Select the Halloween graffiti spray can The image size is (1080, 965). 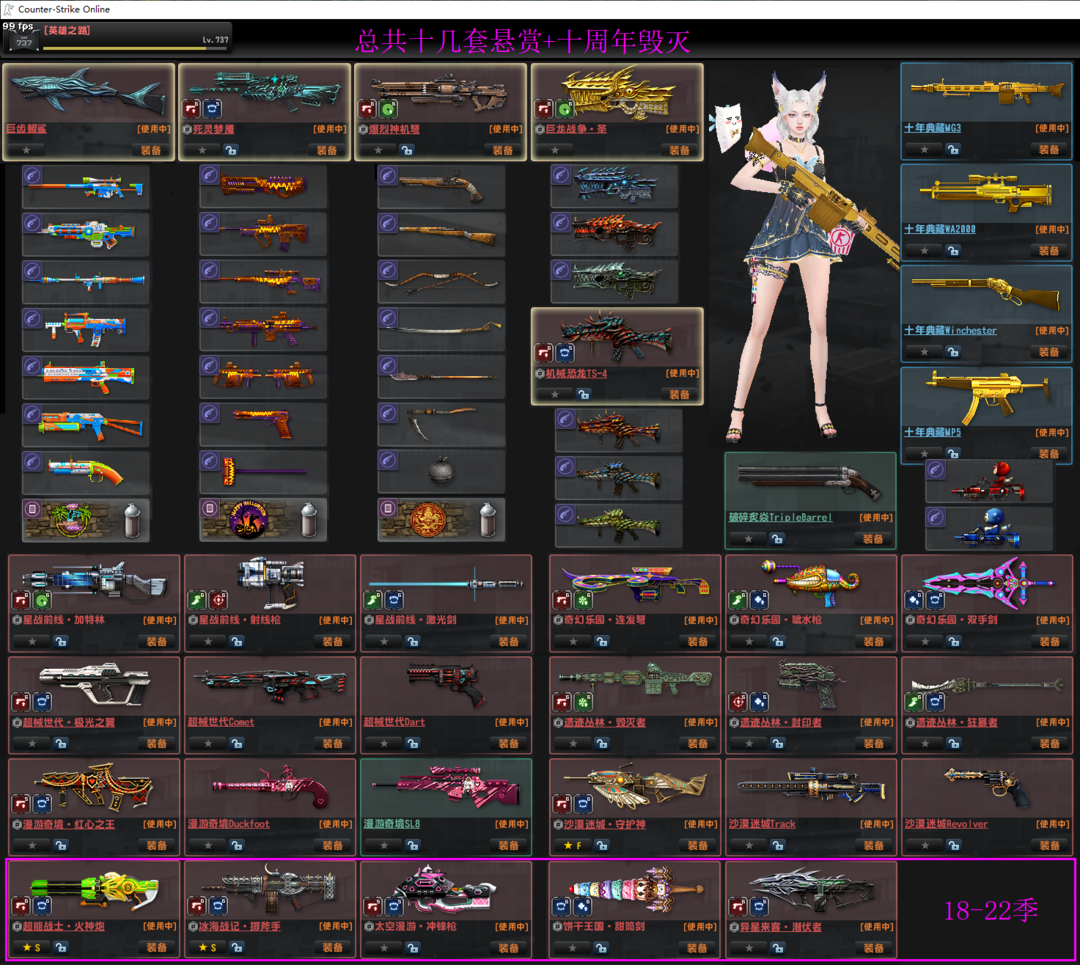point(262,520)
